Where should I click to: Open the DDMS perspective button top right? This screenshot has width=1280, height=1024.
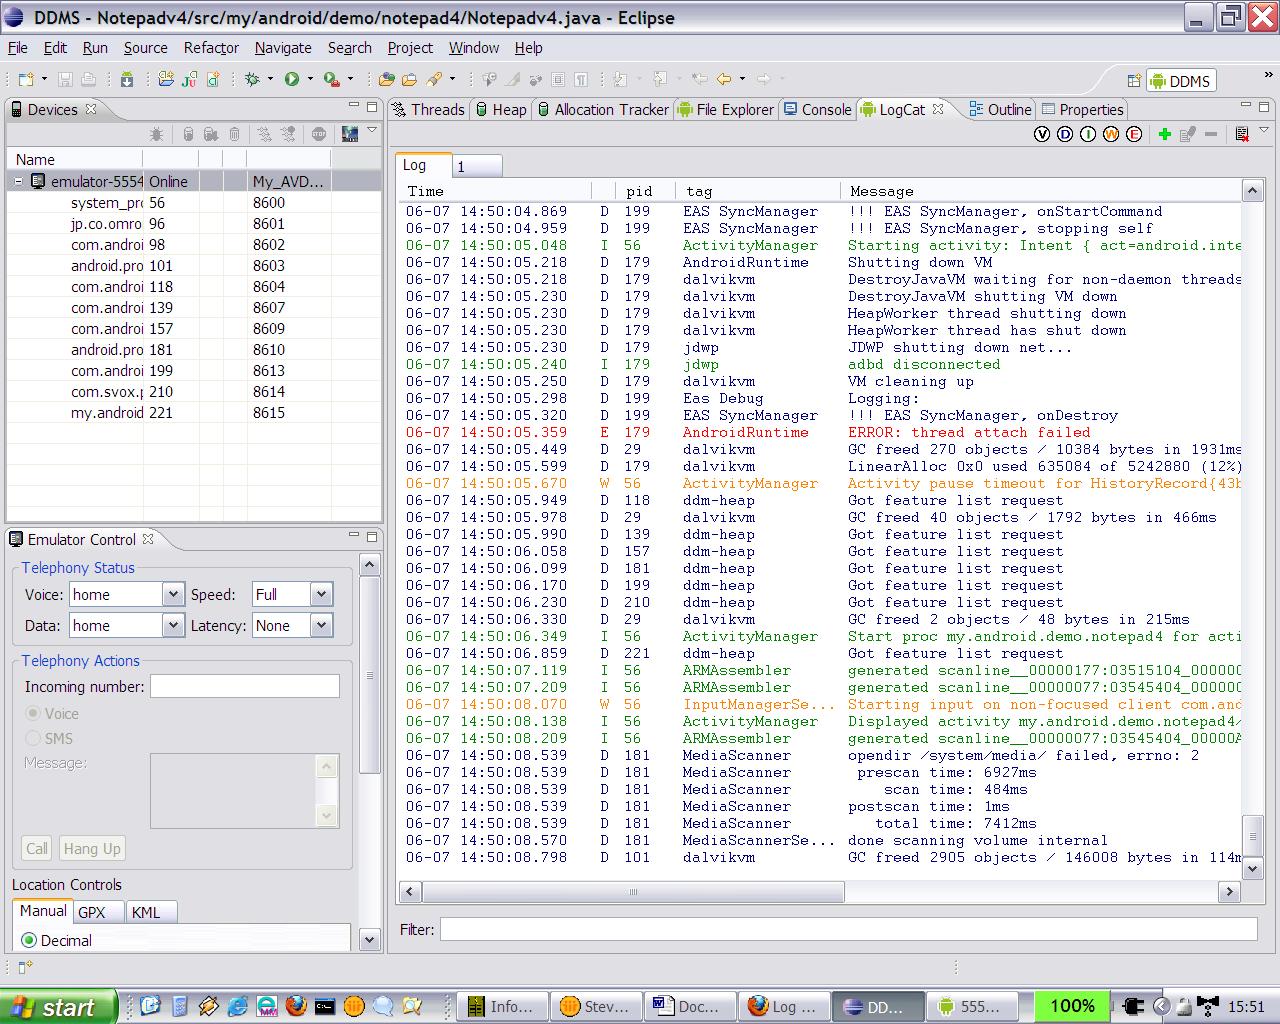point(1180,80)
